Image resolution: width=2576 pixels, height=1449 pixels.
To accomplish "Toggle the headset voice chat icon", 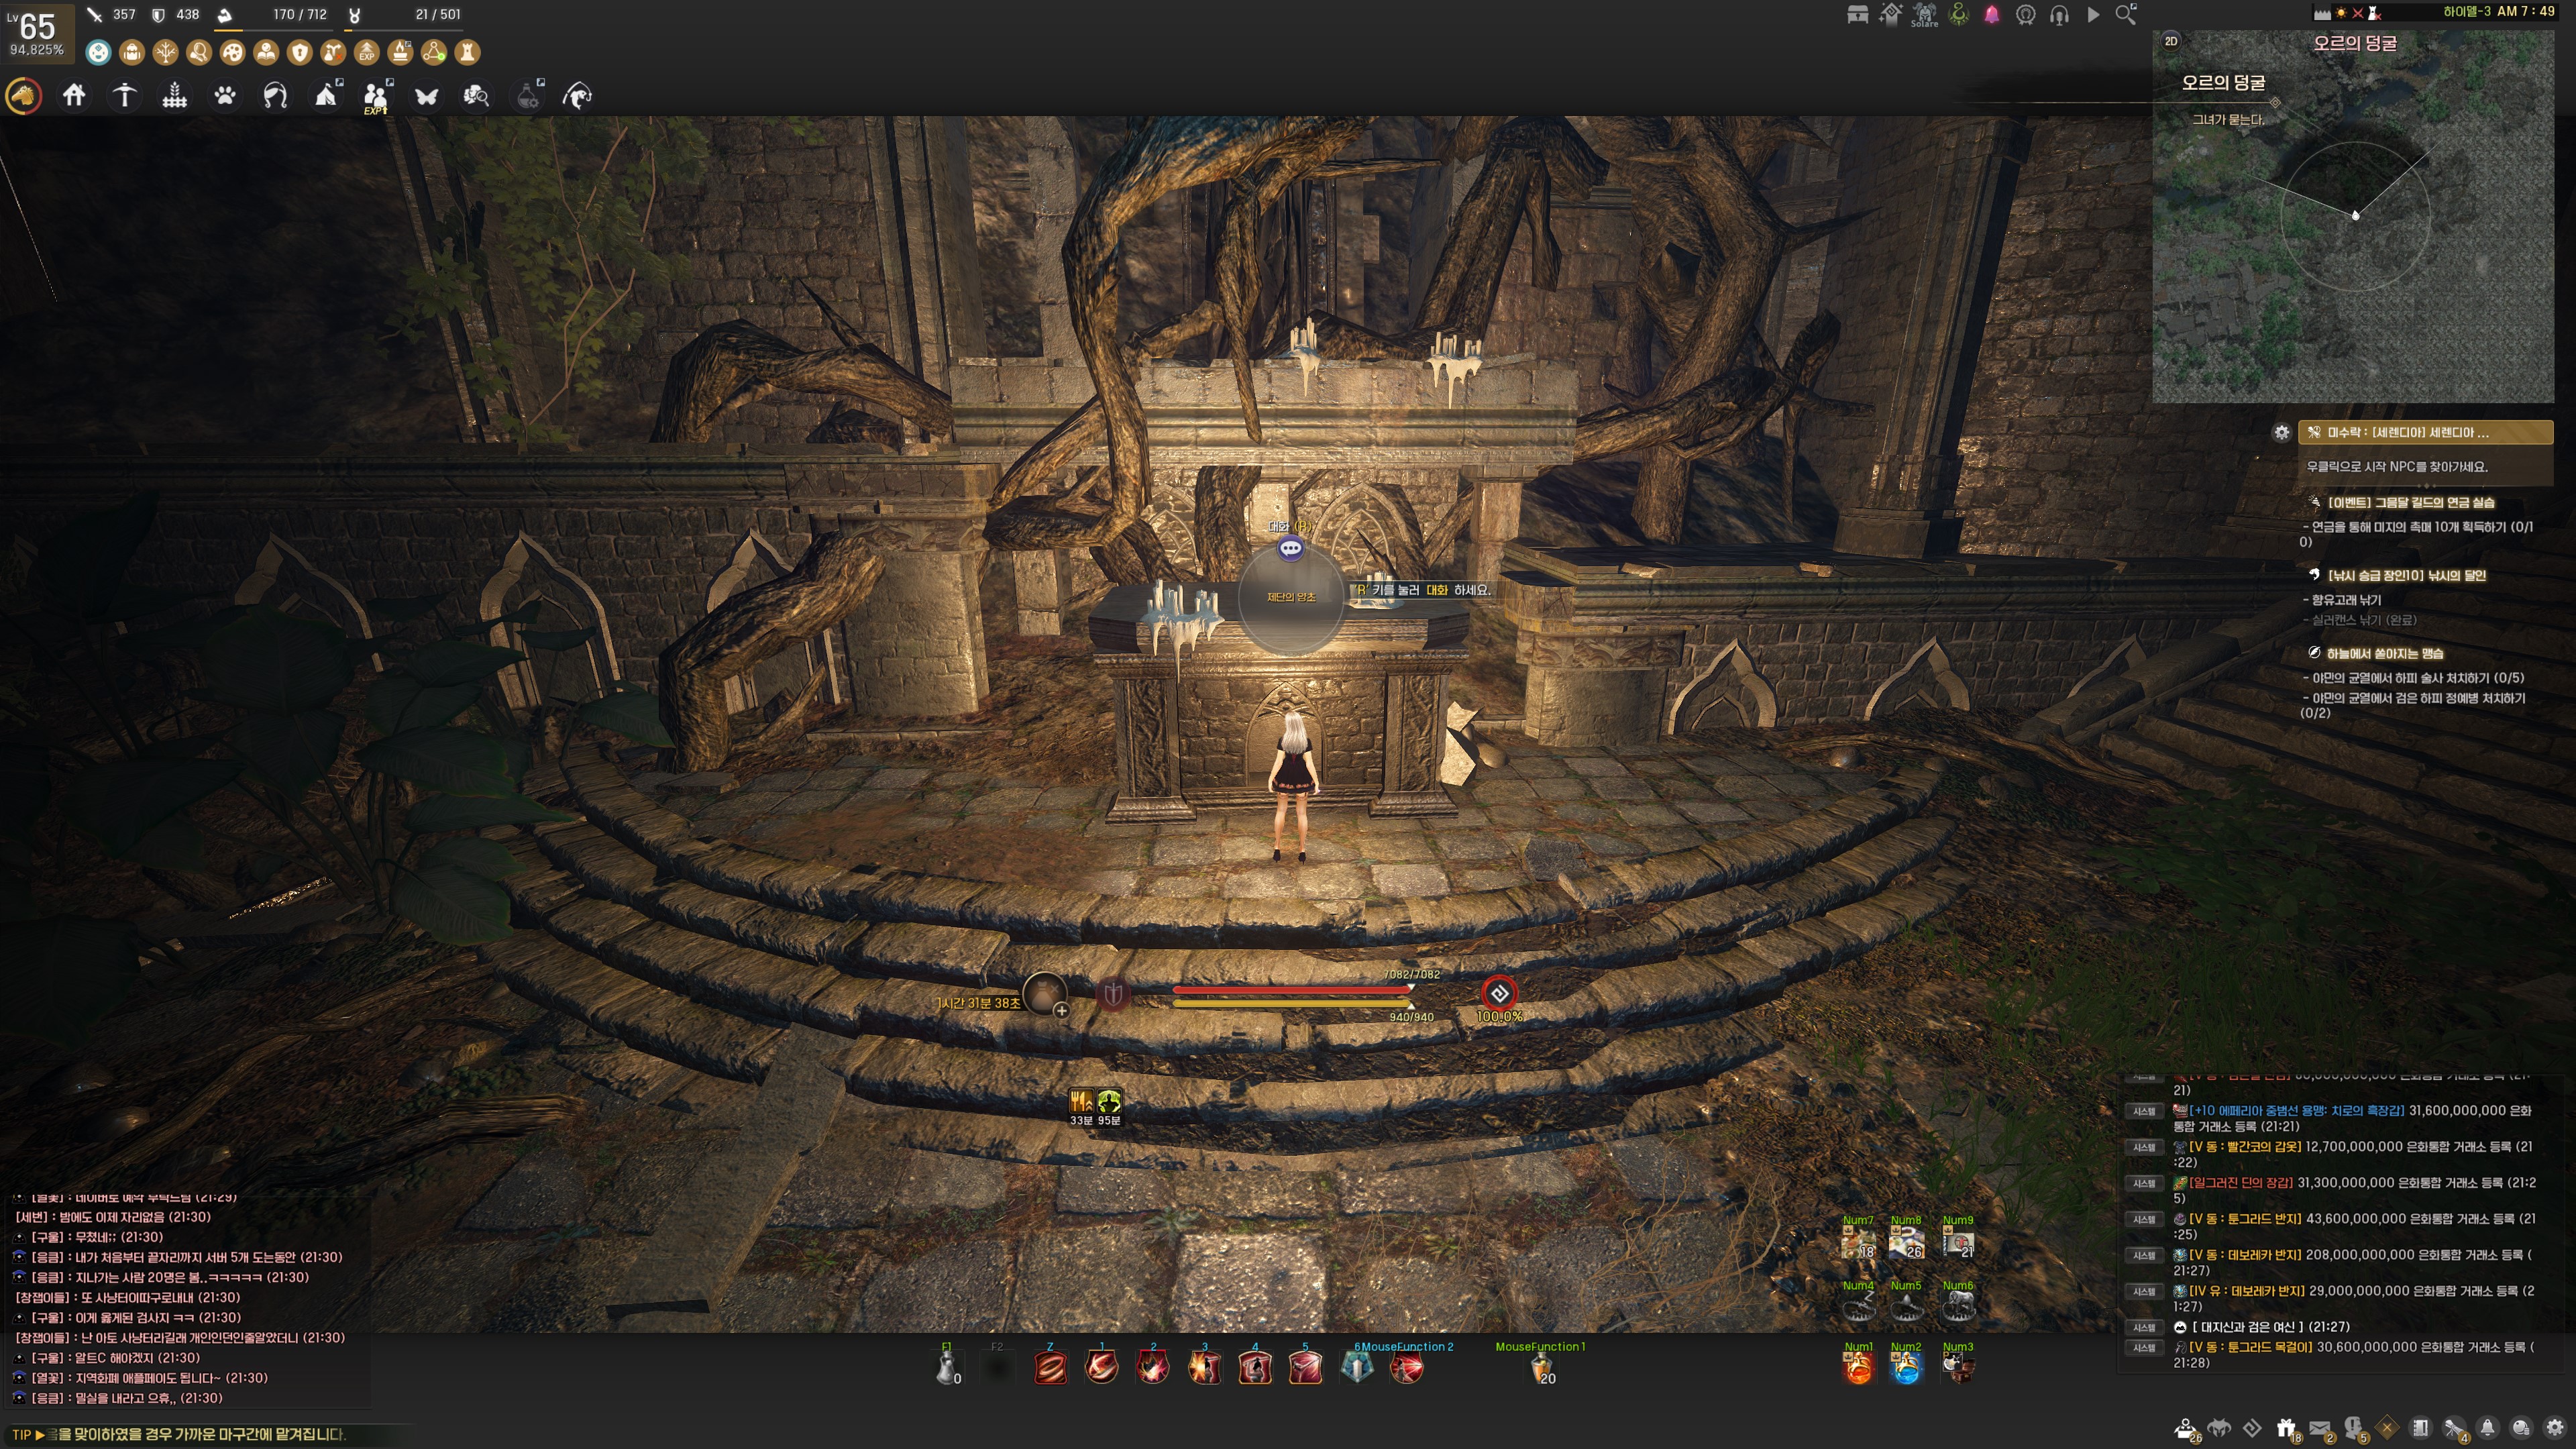I will [x=2059, y=15].
